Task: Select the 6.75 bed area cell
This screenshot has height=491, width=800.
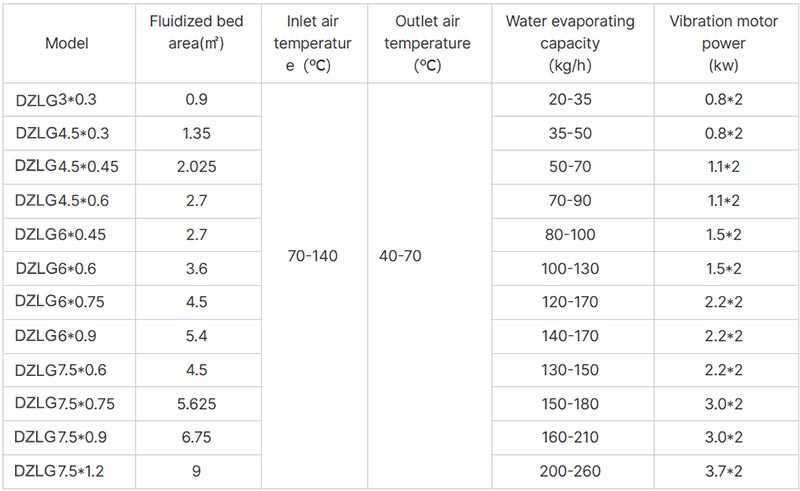Action: (196, 437)
